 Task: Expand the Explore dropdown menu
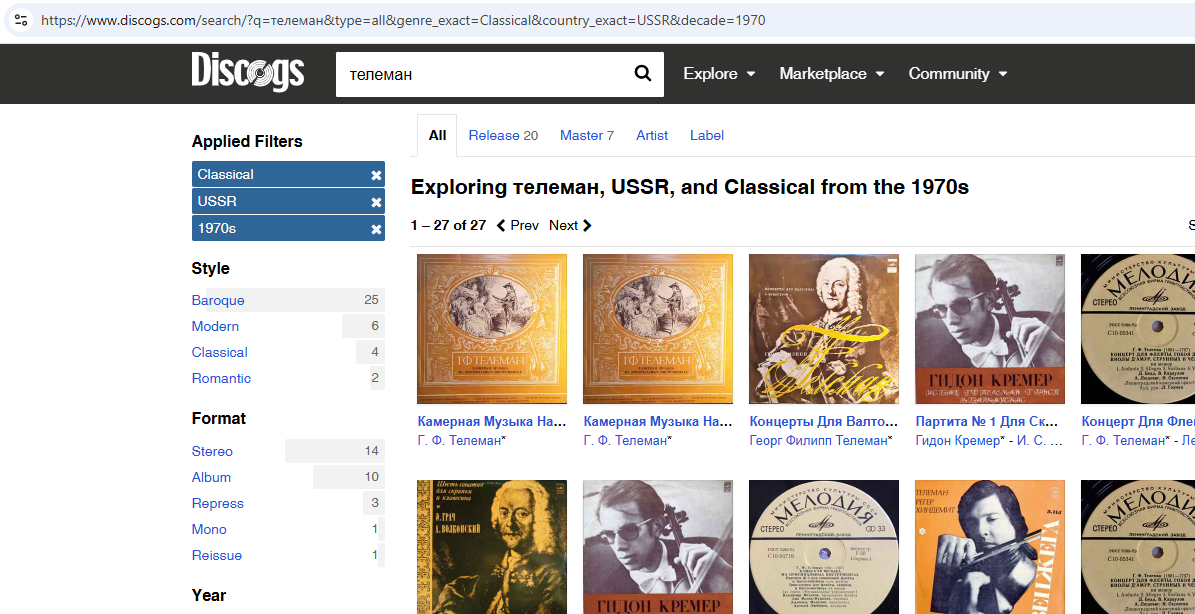point(718,74)
